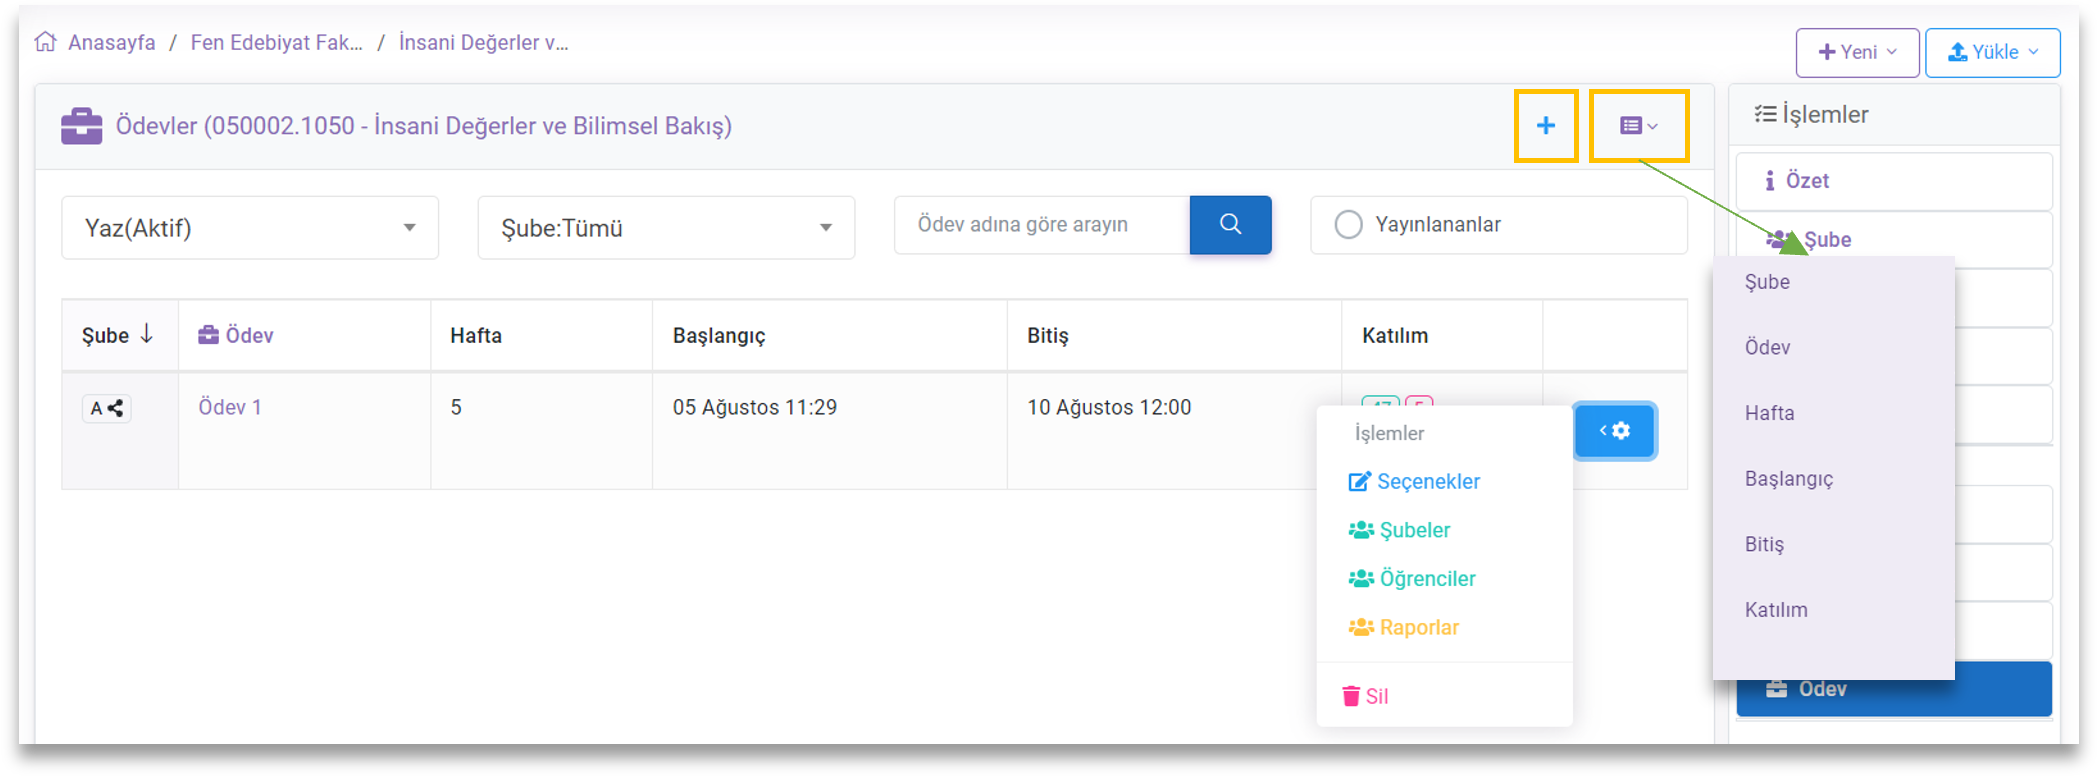
Task: Open the column view list icon dropdown
Action: click(1638, 126)
